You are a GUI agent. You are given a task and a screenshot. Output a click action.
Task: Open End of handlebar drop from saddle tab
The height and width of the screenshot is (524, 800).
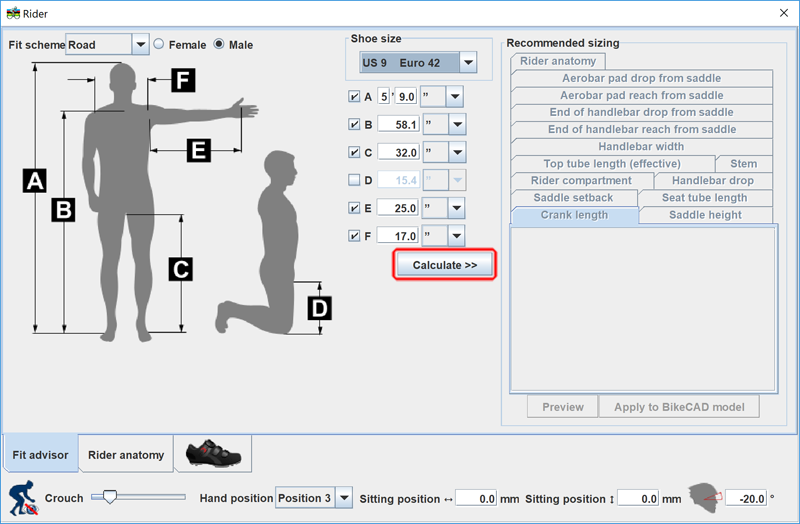click(641, 112)
